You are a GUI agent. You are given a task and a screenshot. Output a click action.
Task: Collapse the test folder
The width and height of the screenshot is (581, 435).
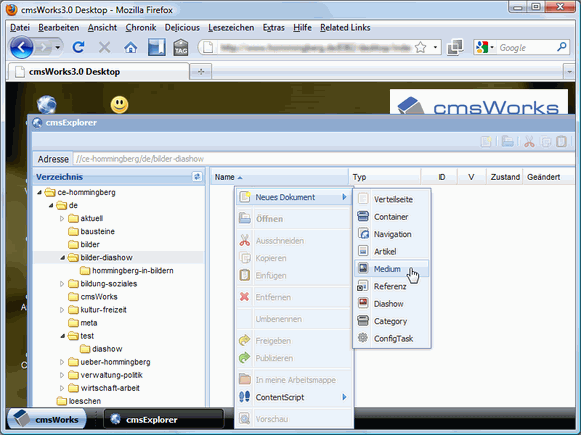tap(62, 336)
